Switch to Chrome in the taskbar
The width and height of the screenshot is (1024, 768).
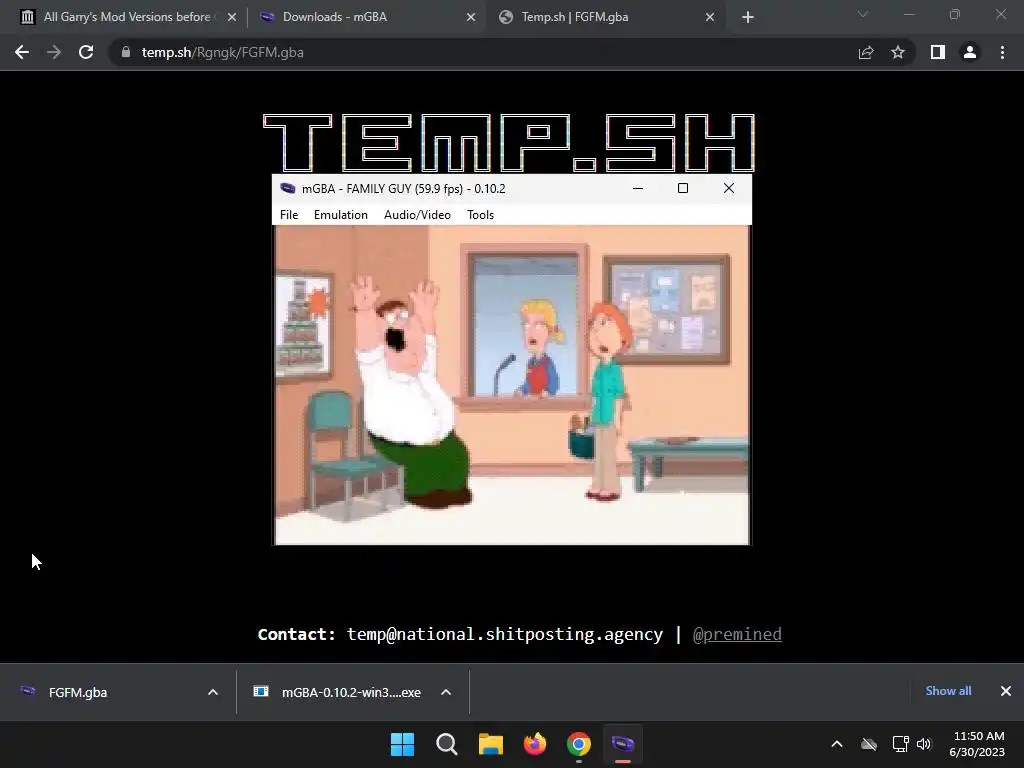point(579,744)
